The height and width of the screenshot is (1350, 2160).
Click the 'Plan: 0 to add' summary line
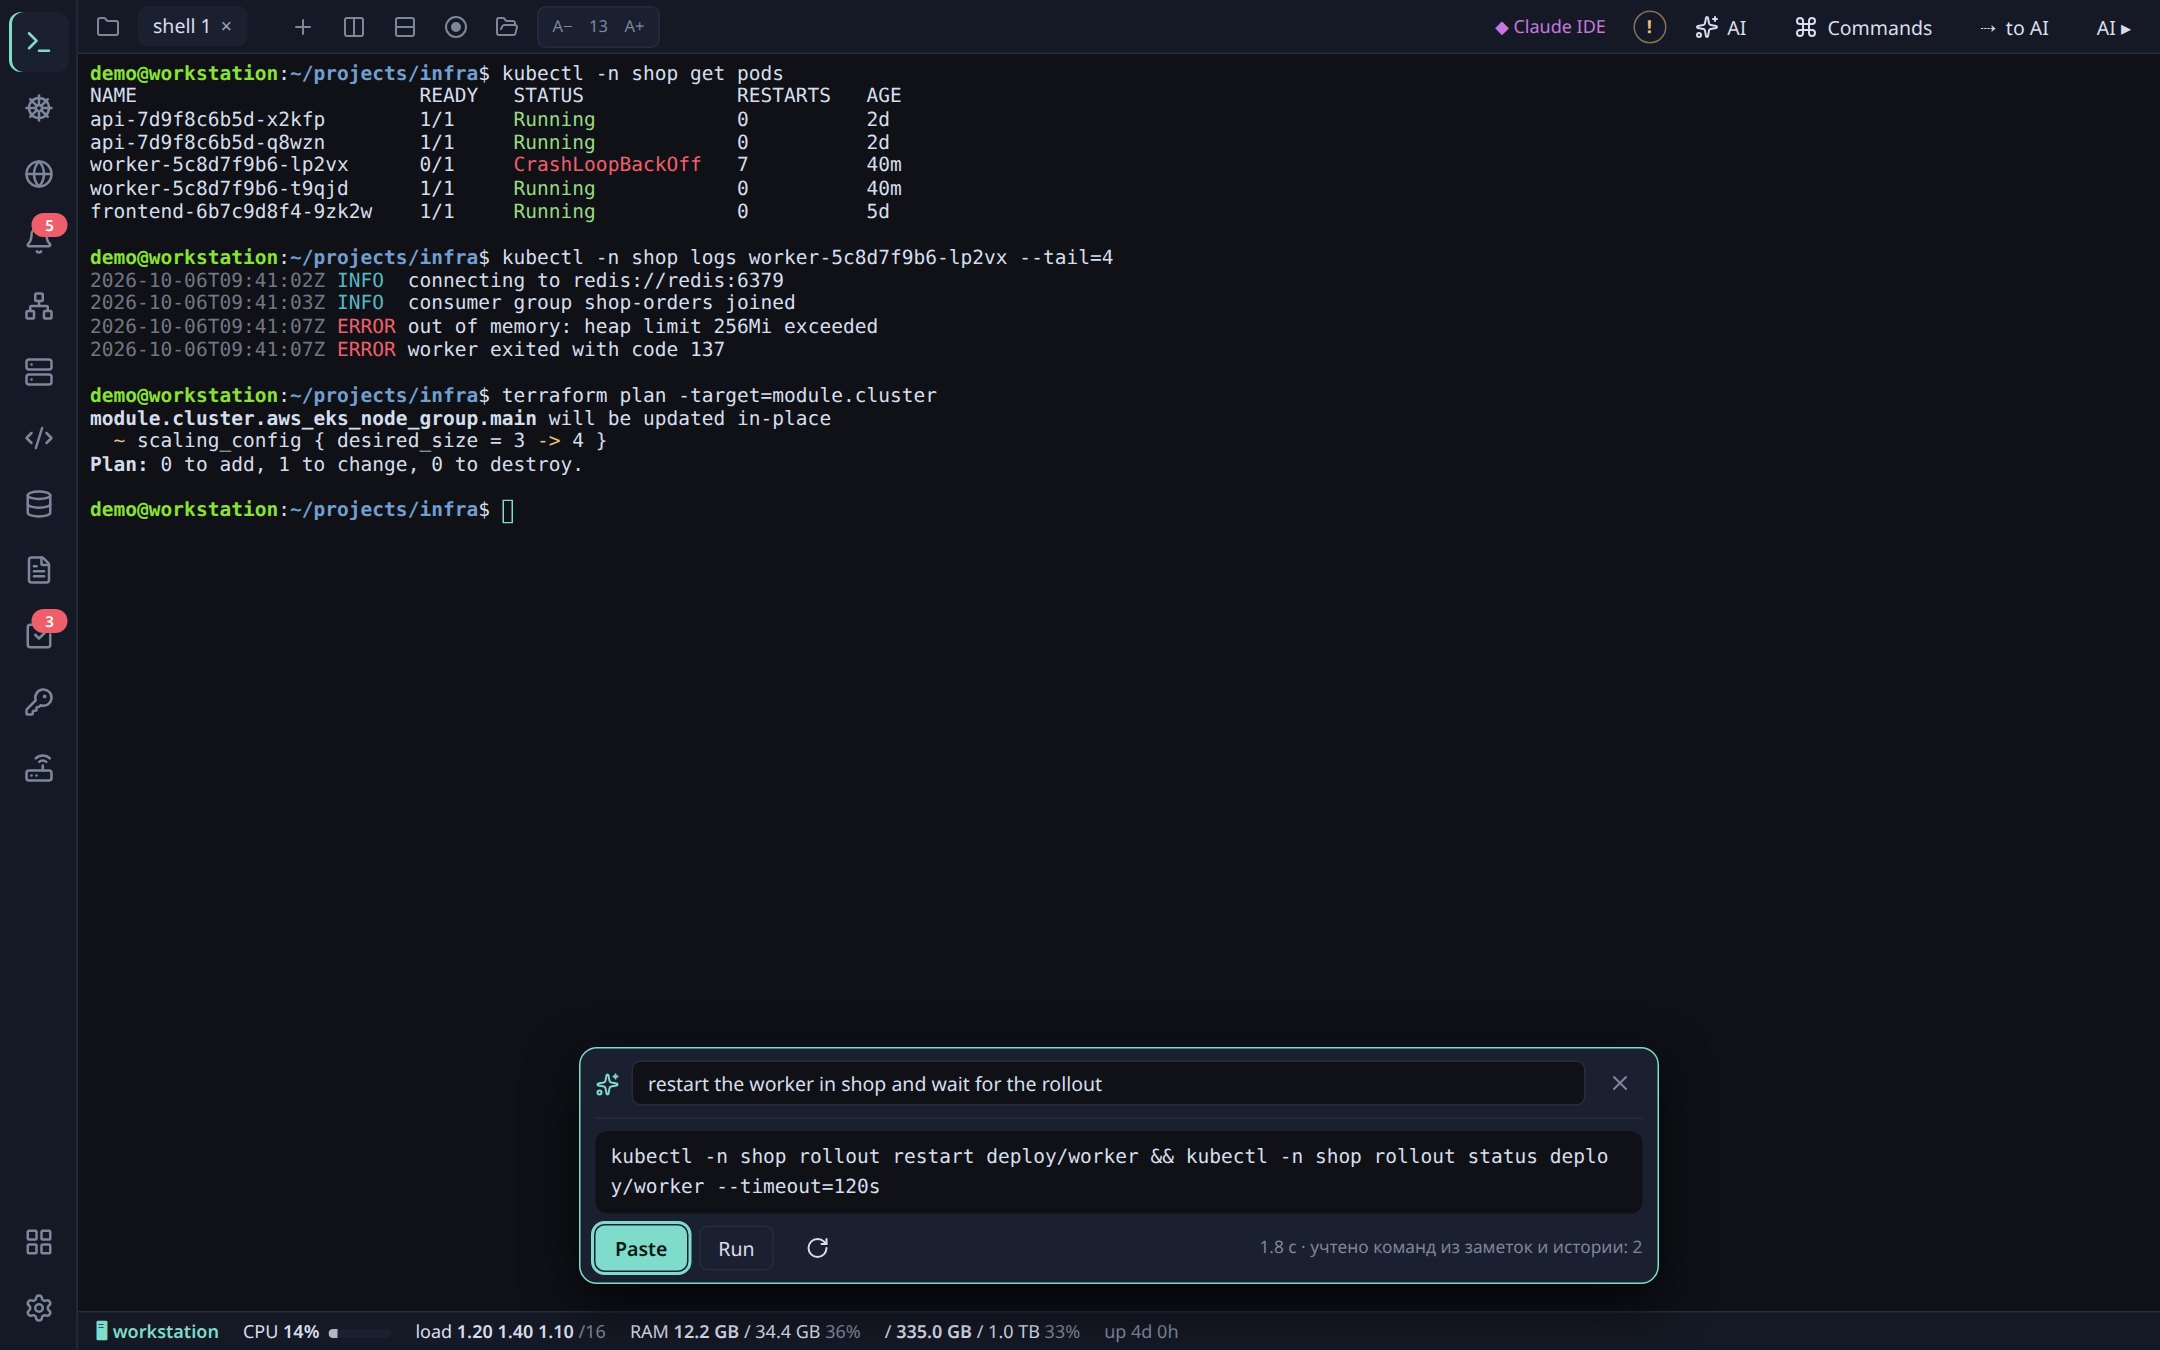point(336,464)
